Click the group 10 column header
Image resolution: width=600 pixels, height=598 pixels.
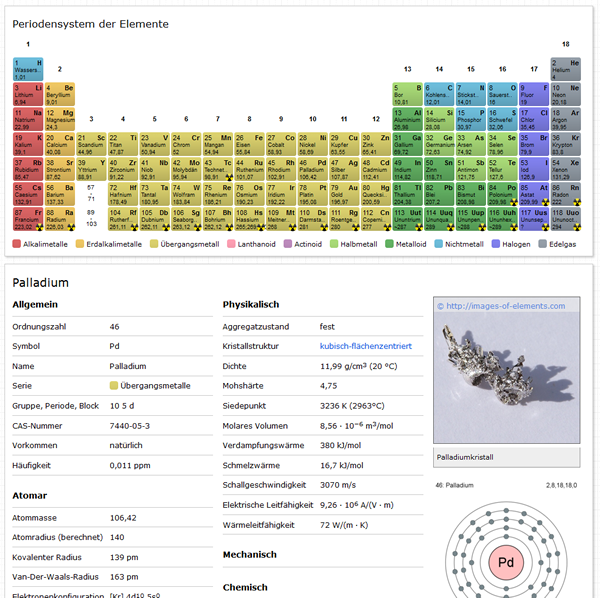313,119
